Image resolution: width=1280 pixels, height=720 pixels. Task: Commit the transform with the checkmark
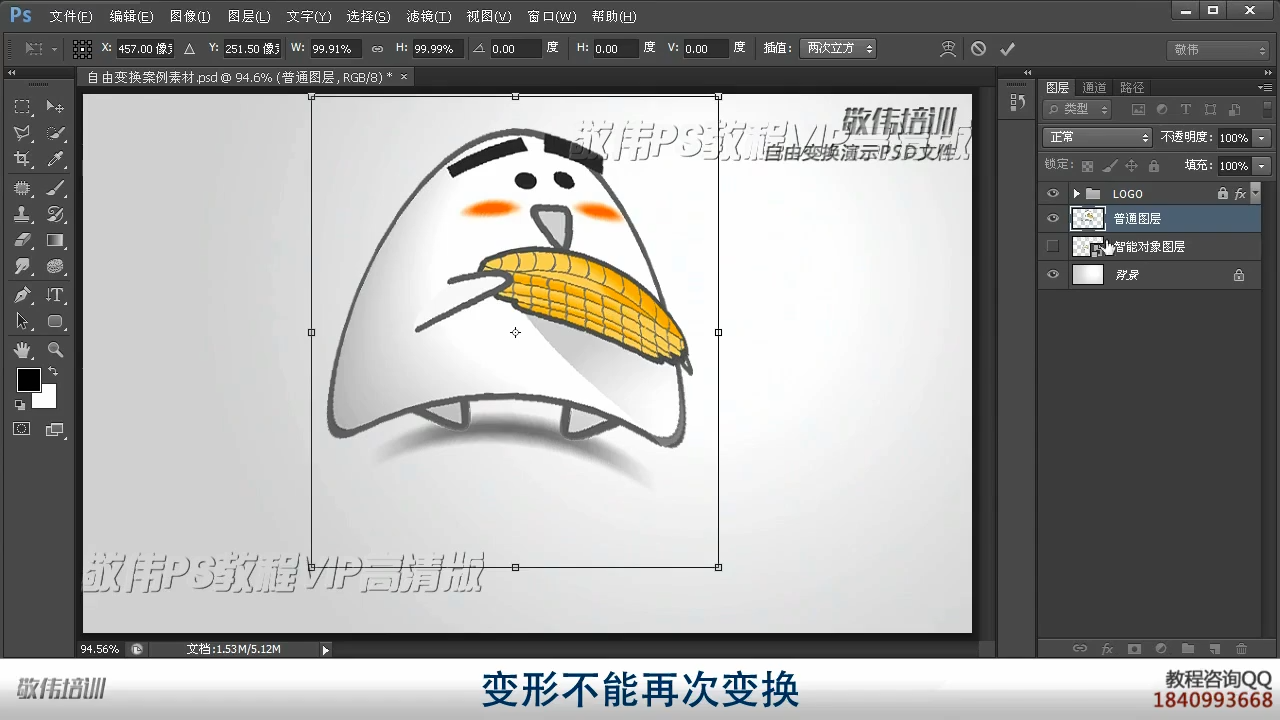point(1007,48)
